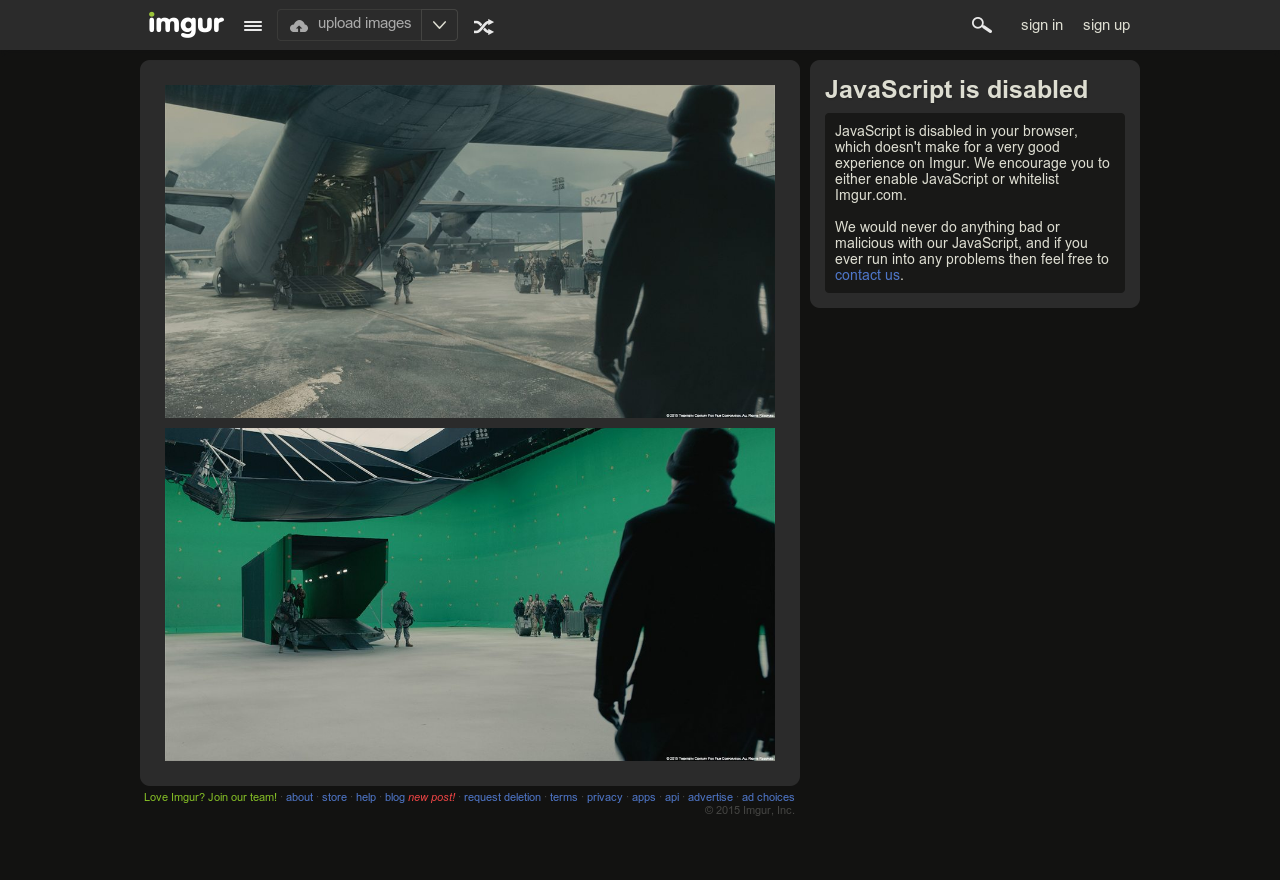Click the sign up link
1280x880 pixels.
click(1106, 25)
